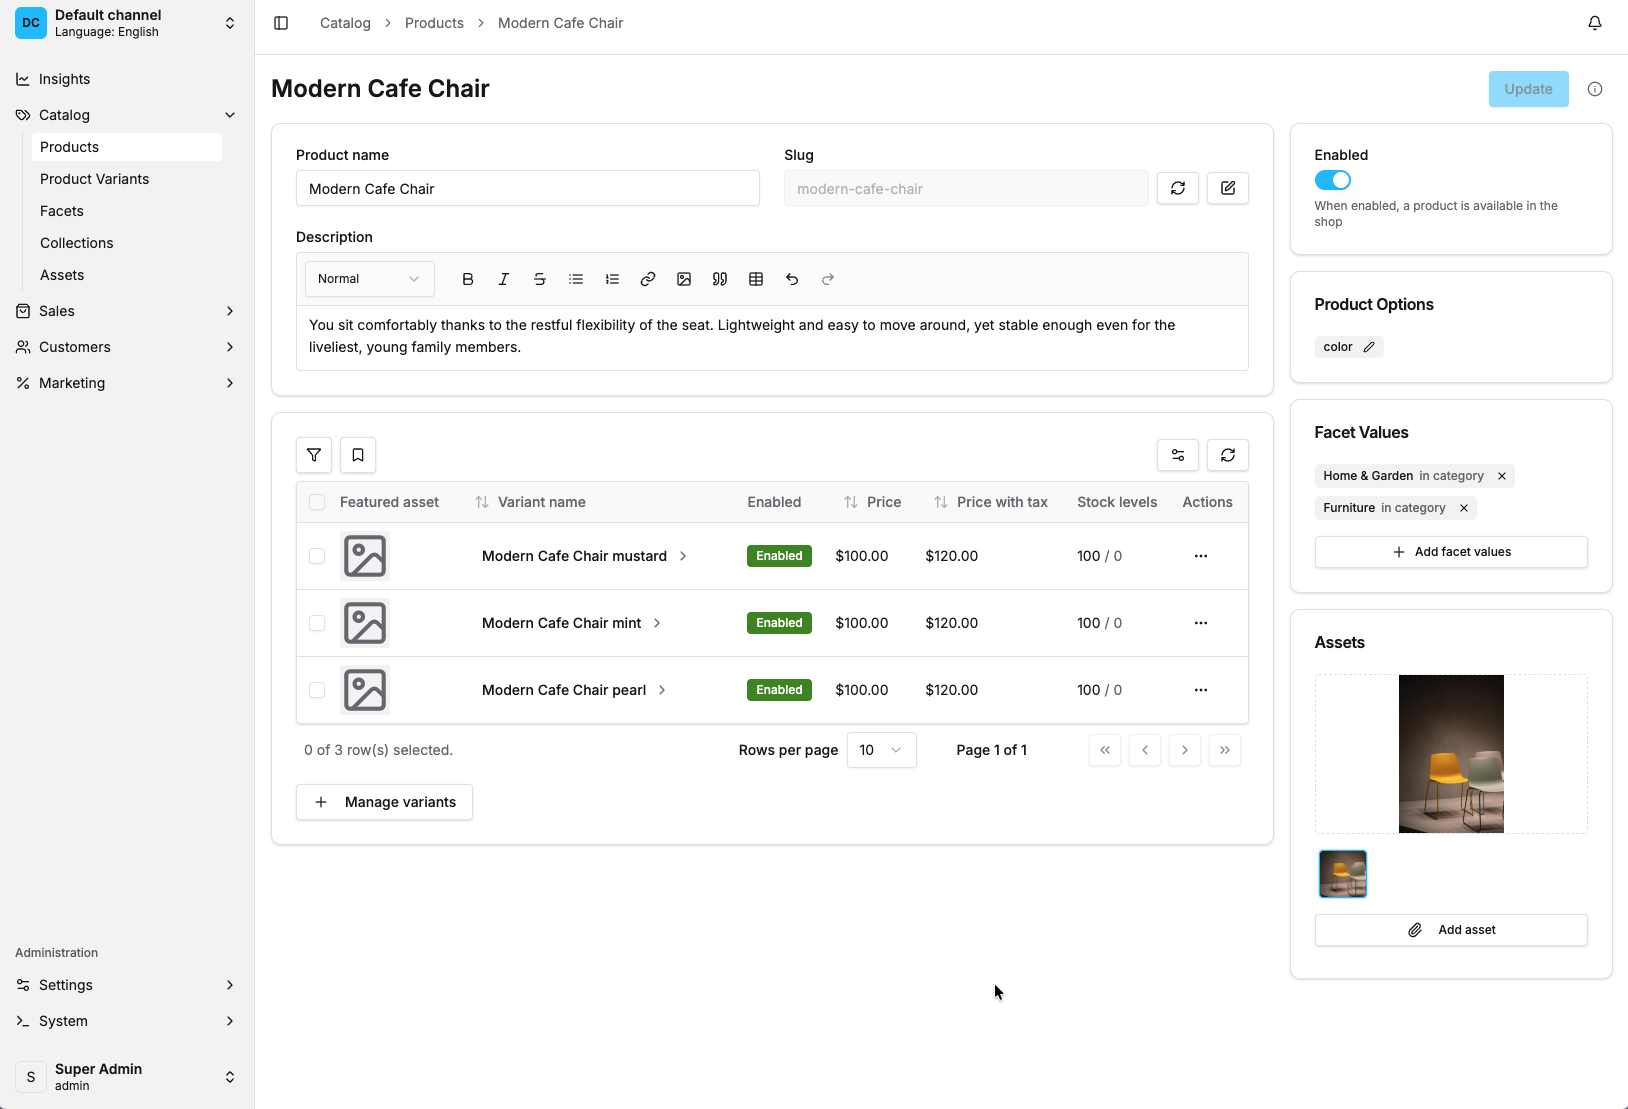Expand the System menu section
The image size is (1628, 1109).
(x=127, y=1021)
